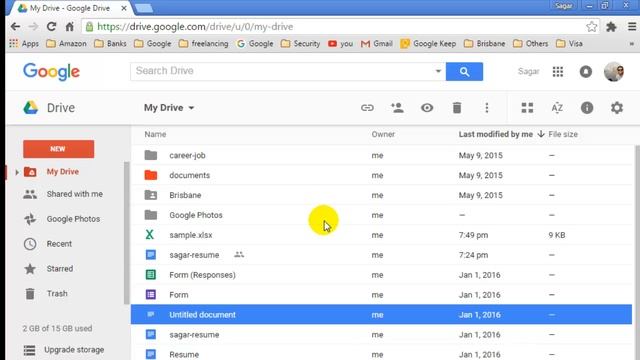Viewport: 640px width, 360px height.
Task: Click the extensions puzzle icon
Action: tap(611, 27)
